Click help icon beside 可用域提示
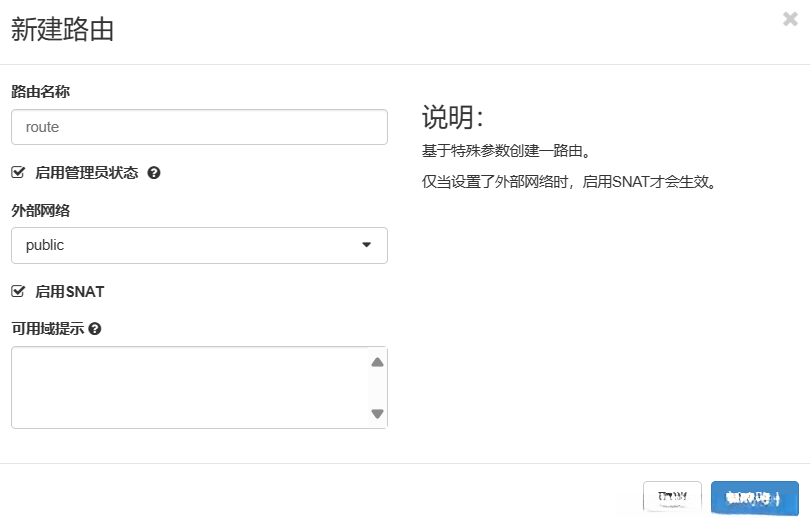Image resolution: width=810 pixels, height=525 pixels. coord(95,328)
